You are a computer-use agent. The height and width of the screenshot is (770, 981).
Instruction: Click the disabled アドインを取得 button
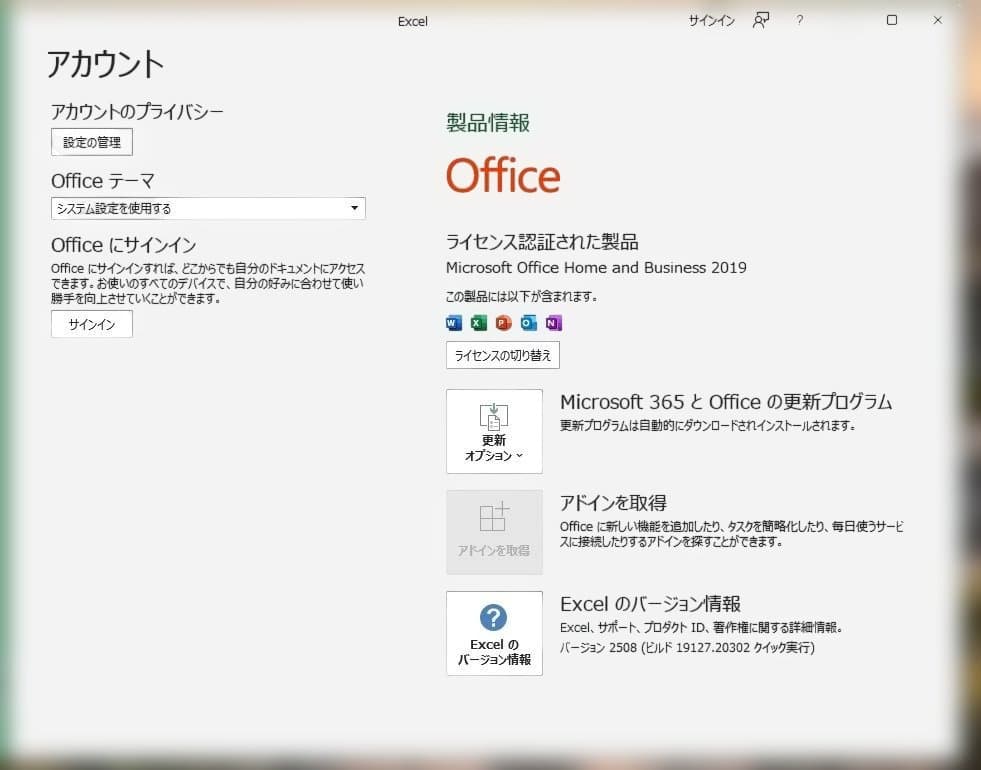(x=494, y=532)
